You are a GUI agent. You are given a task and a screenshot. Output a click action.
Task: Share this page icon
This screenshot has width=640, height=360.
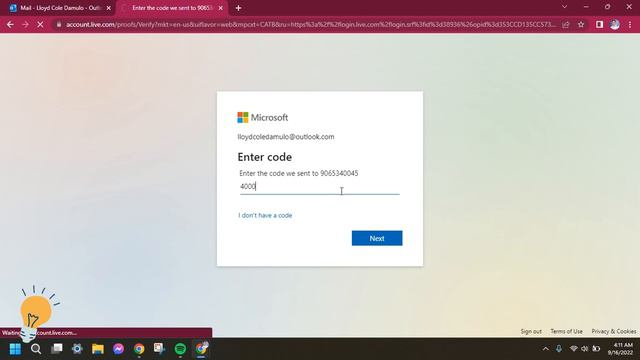[x=566, y=24]
